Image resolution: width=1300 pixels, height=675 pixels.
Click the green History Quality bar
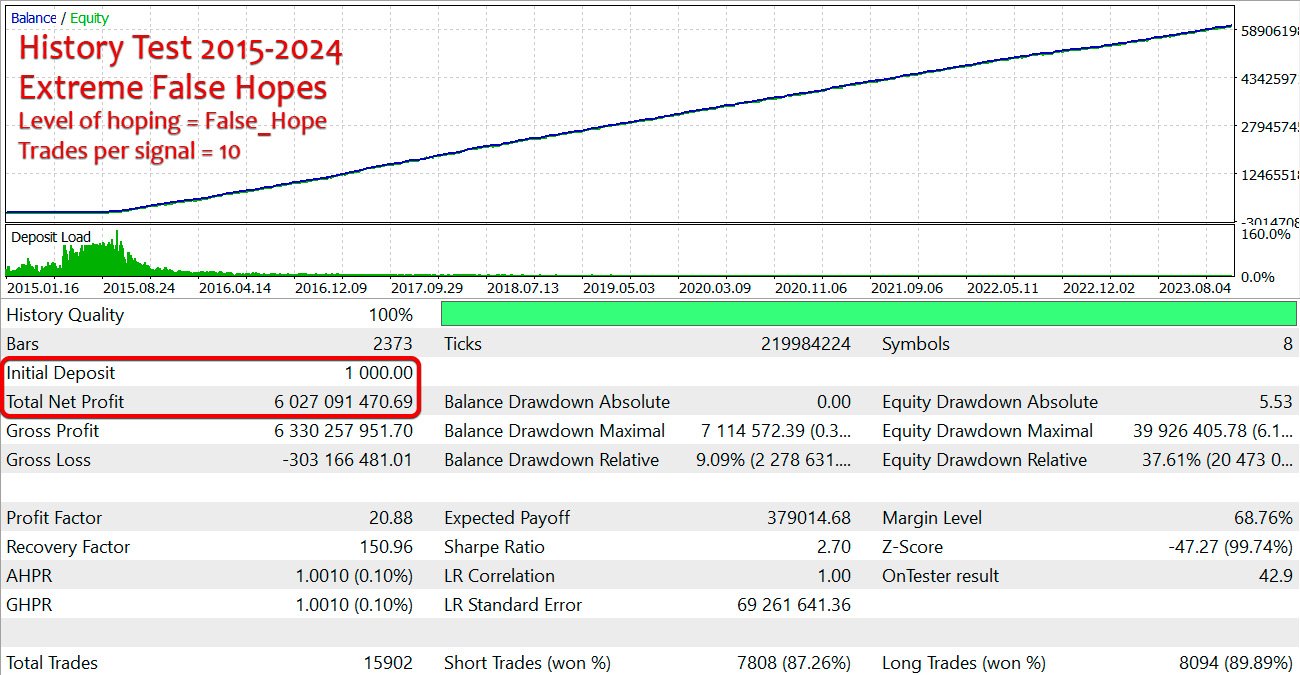[868, 314]
